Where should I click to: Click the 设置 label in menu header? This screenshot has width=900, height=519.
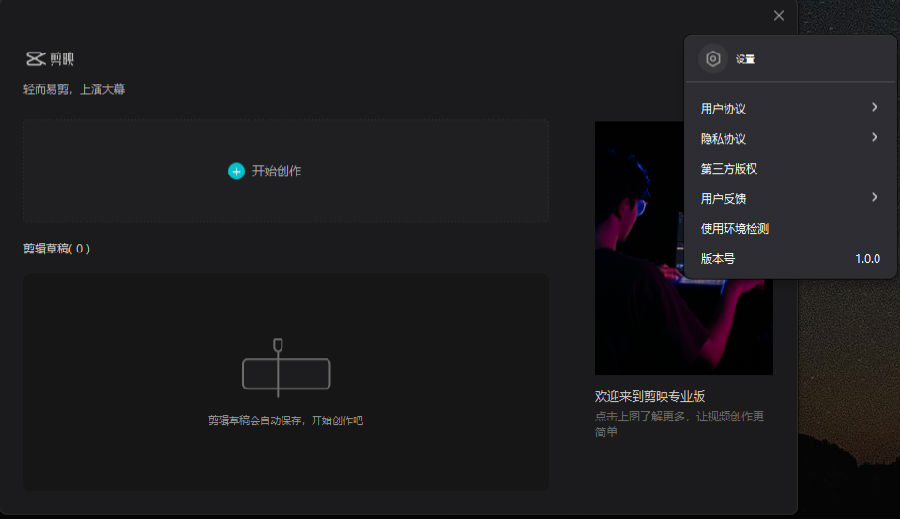[745, 59]
